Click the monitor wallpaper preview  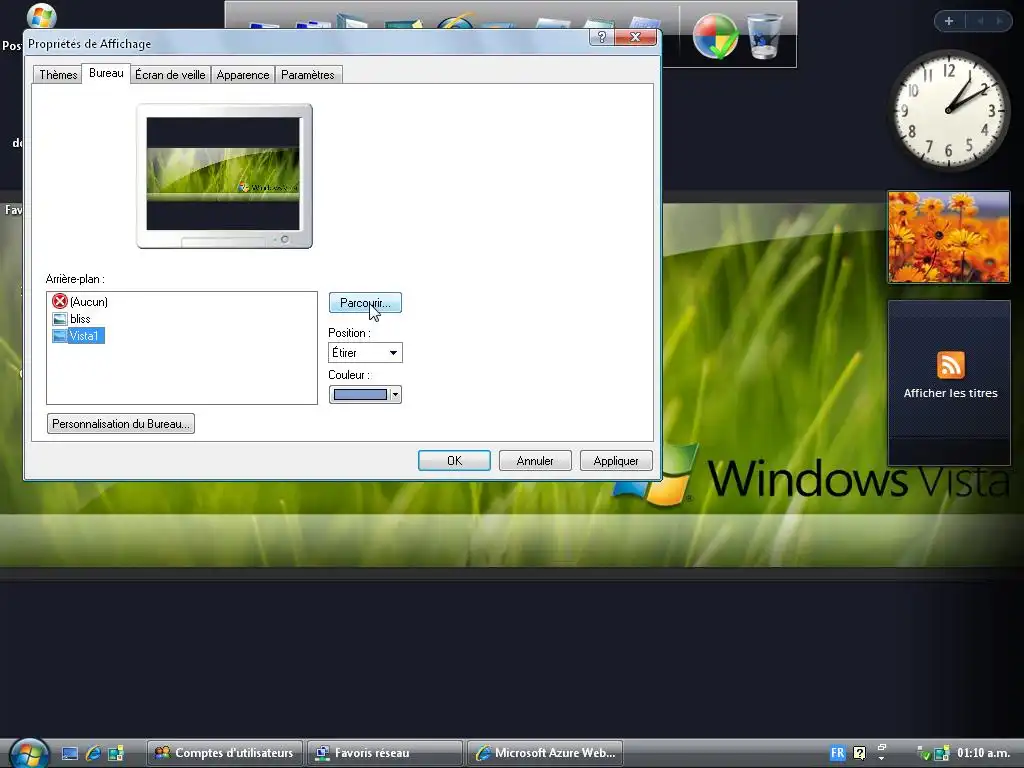point(224,176)
